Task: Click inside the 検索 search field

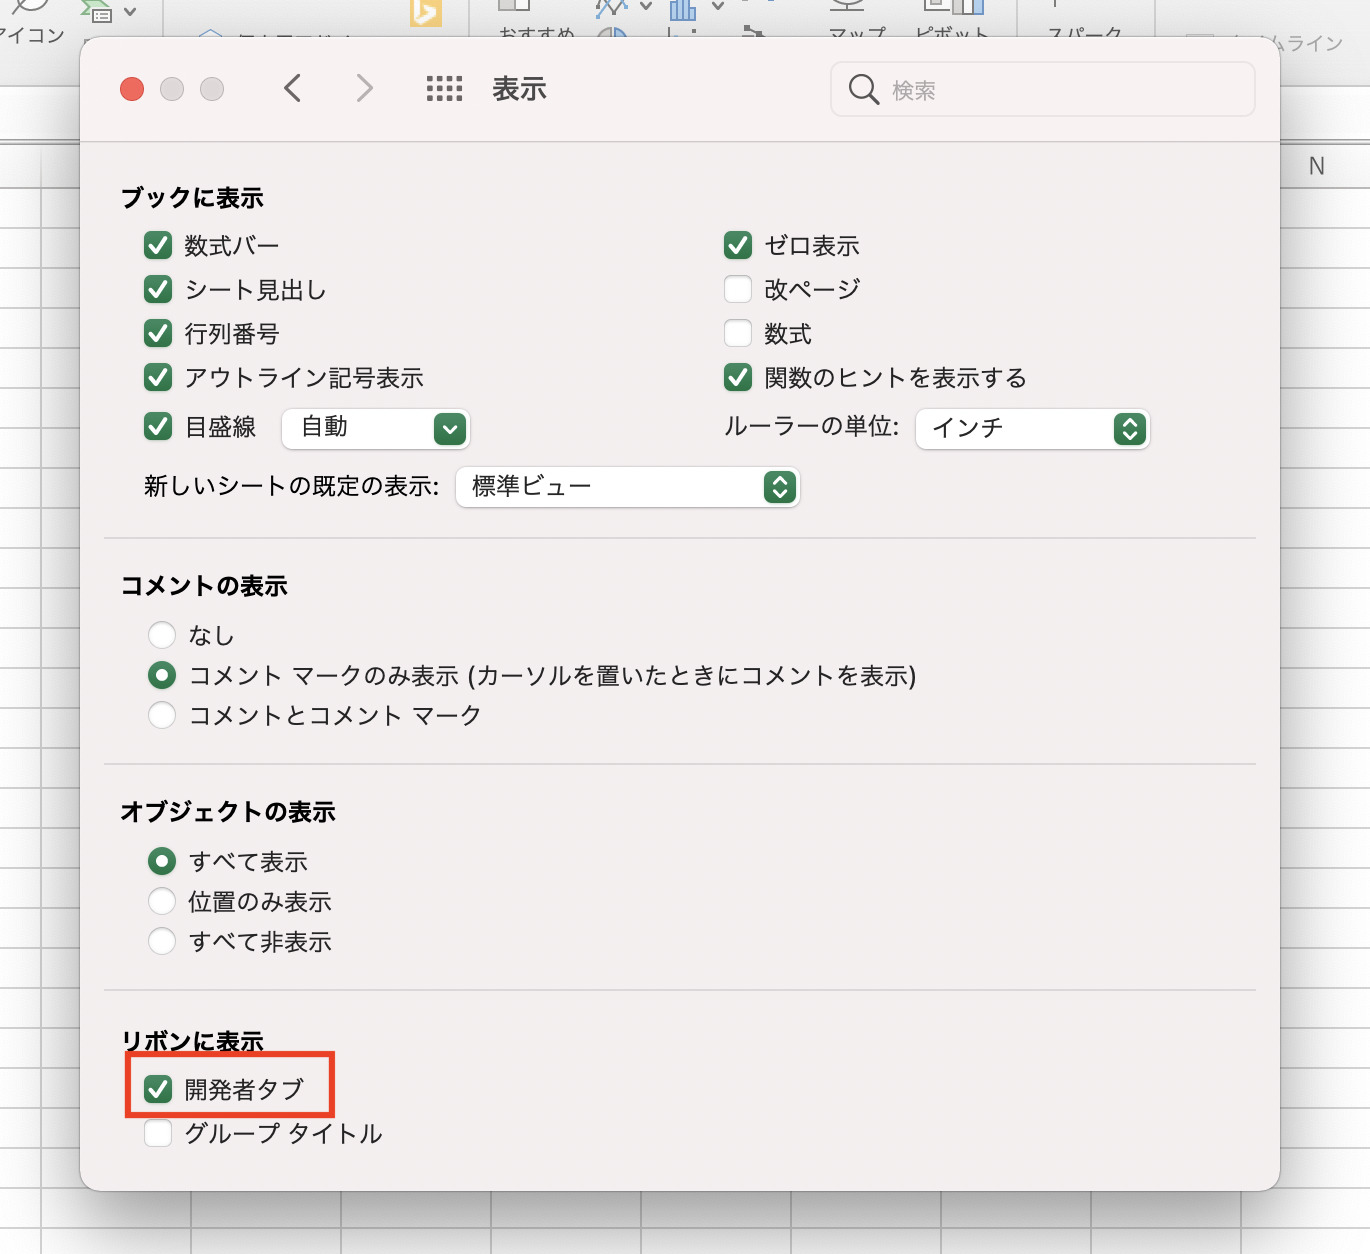Action: tap(1000, 89)
